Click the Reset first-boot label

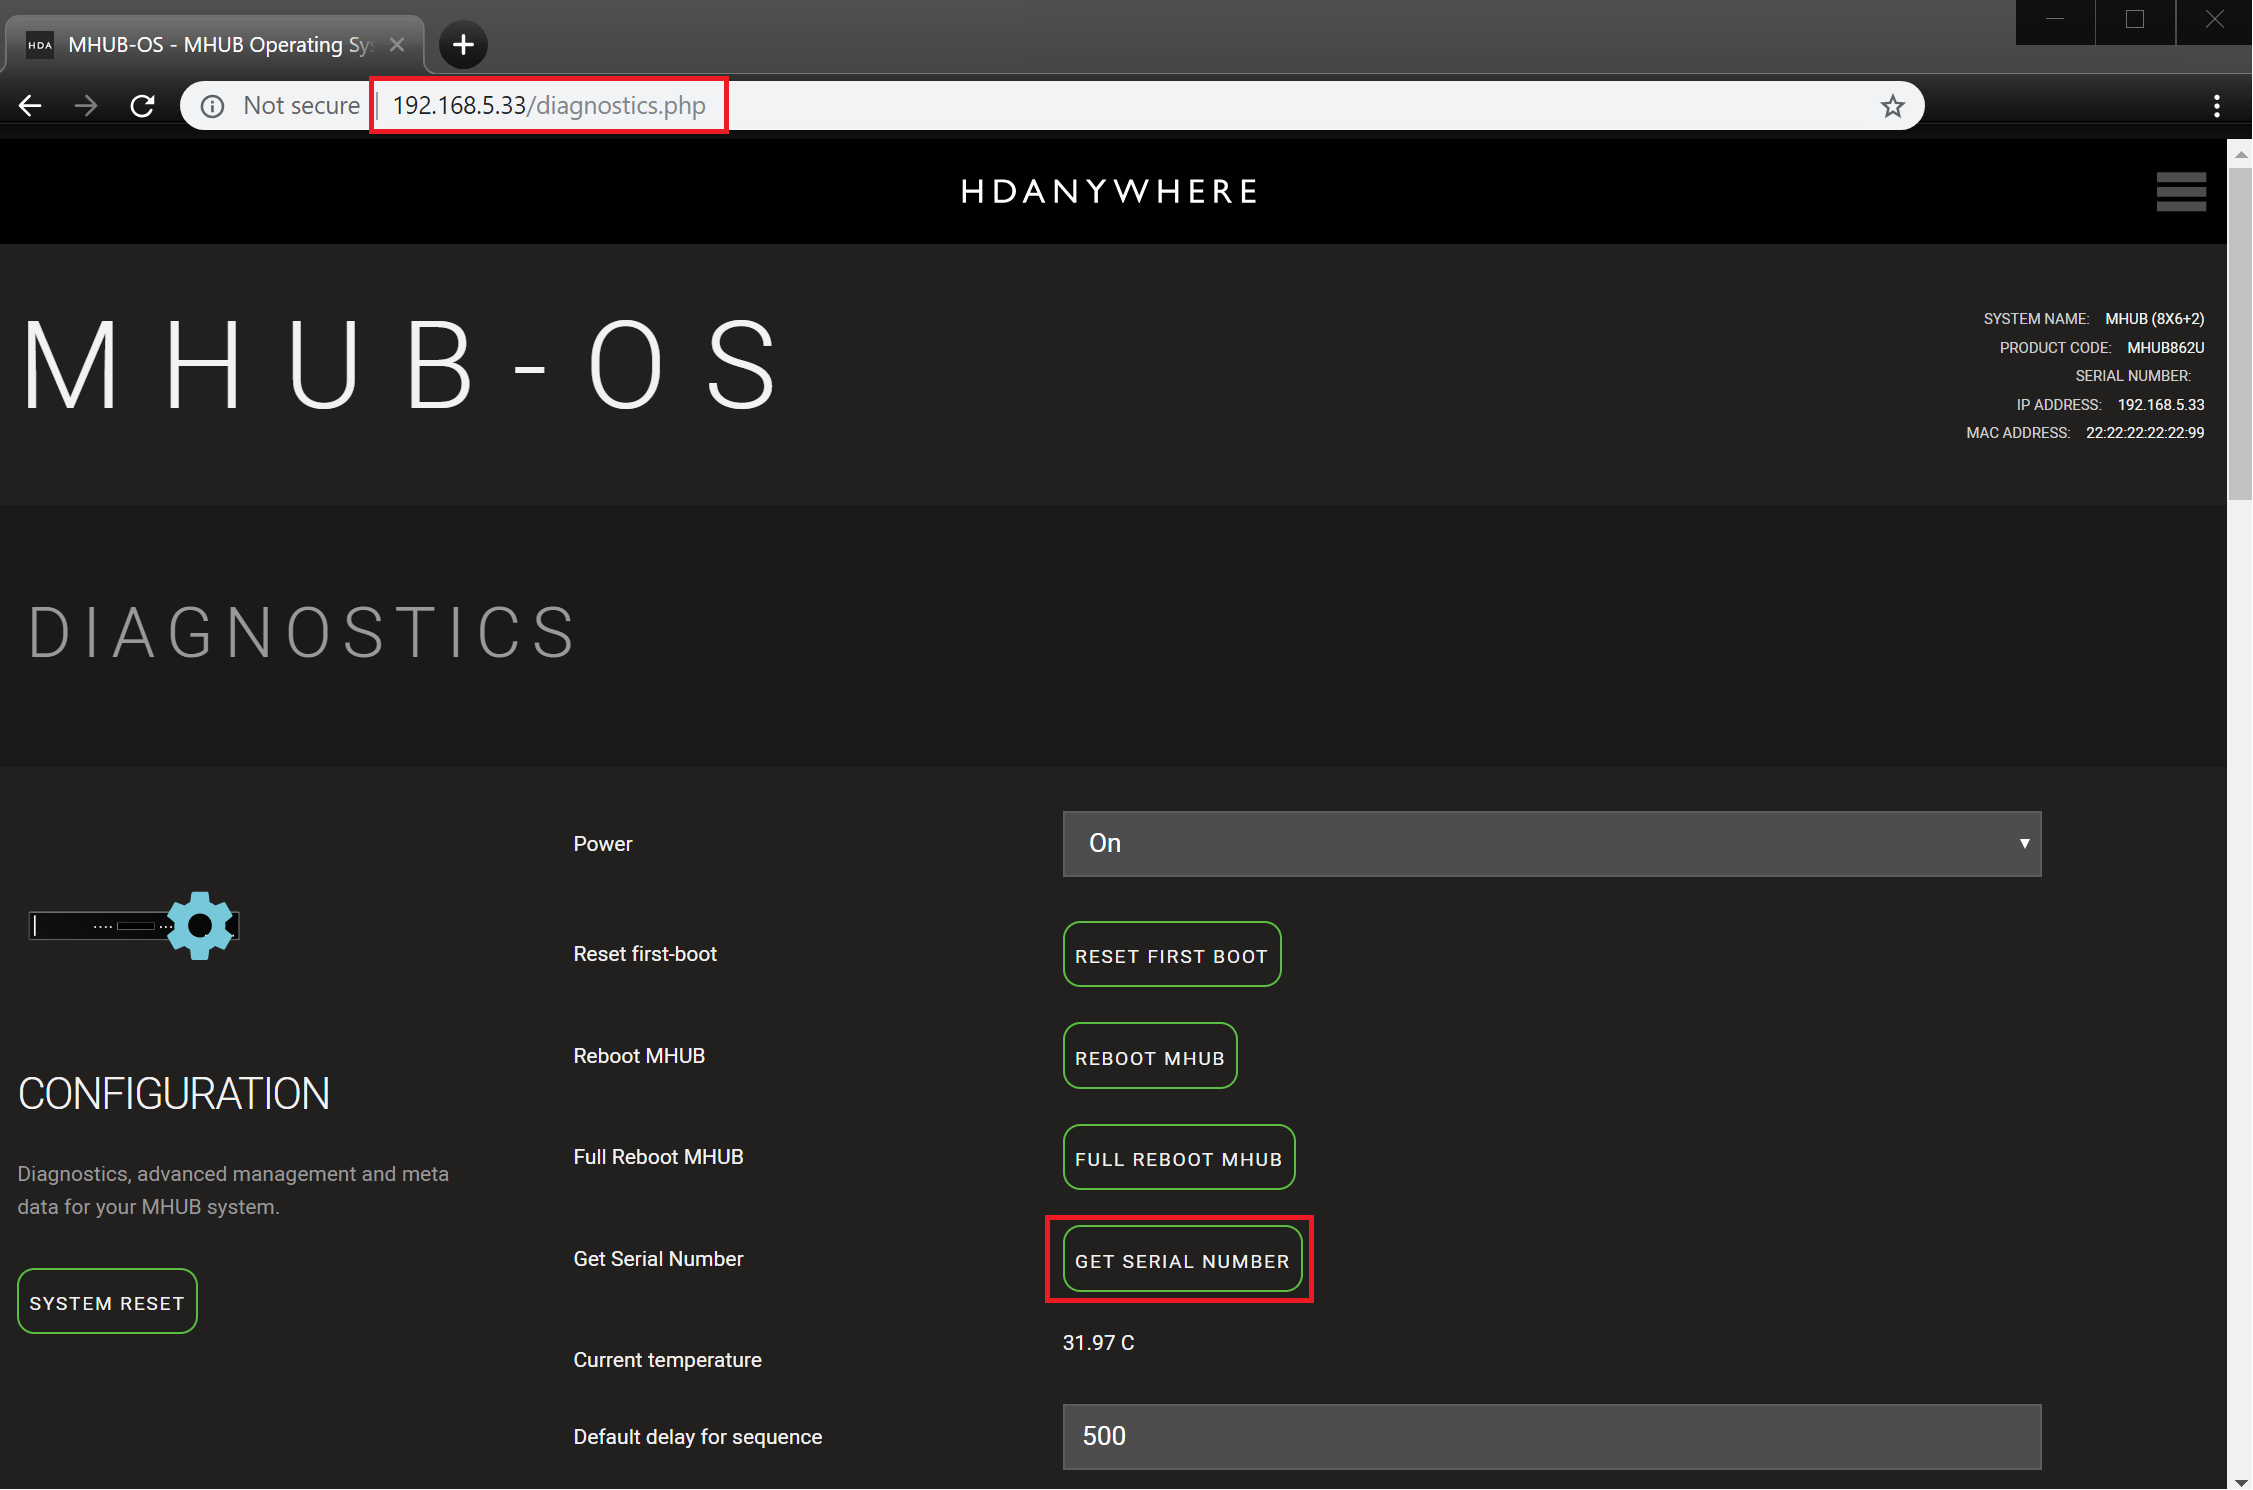pyautogui.click(x=645, y=954)
